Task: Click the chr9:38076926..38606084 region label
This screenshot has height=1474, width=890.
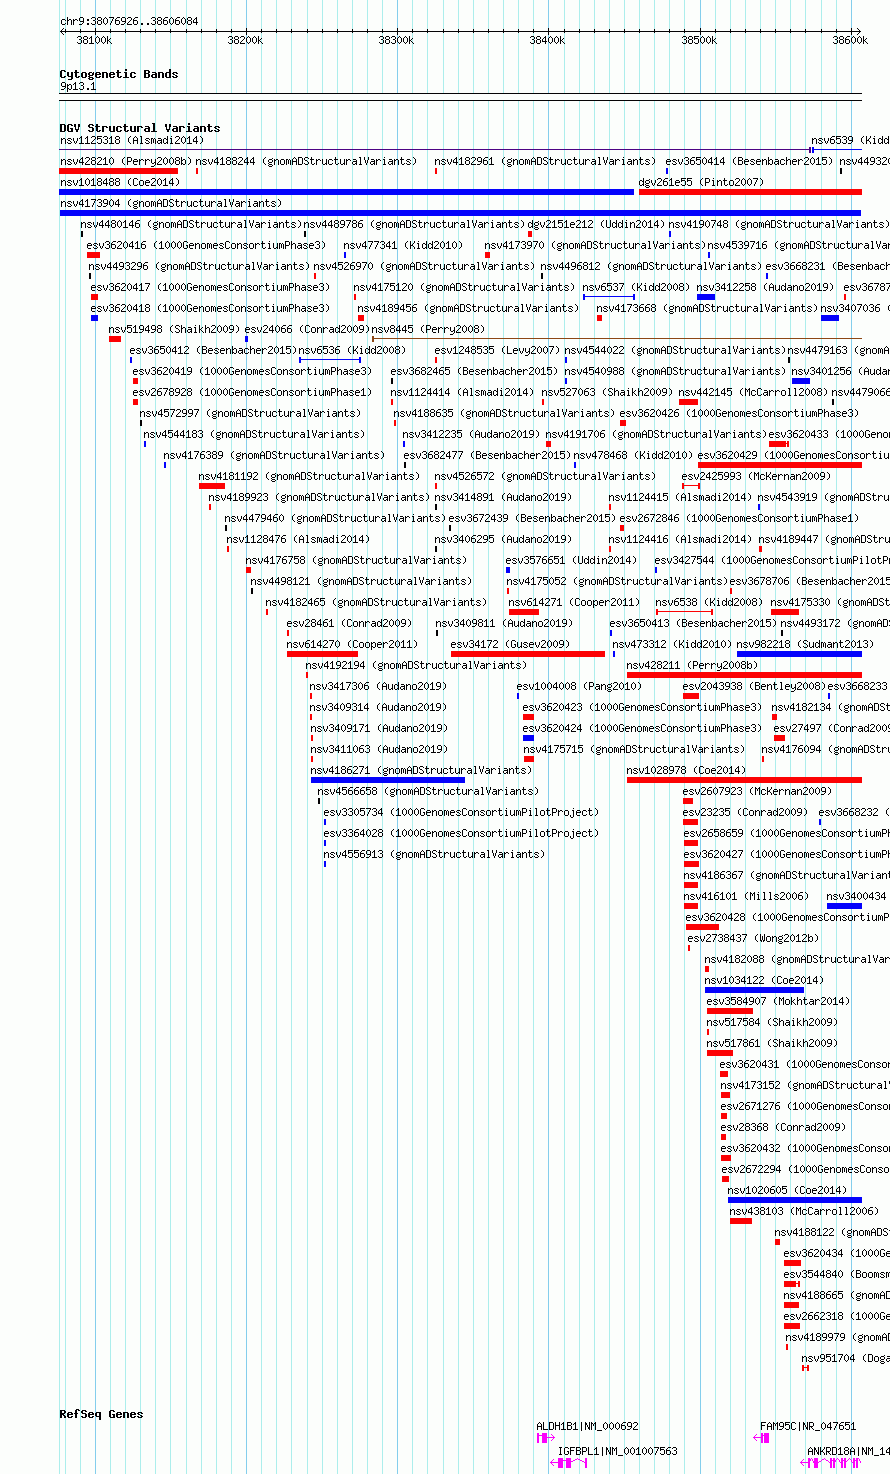Action: (129, 21)
